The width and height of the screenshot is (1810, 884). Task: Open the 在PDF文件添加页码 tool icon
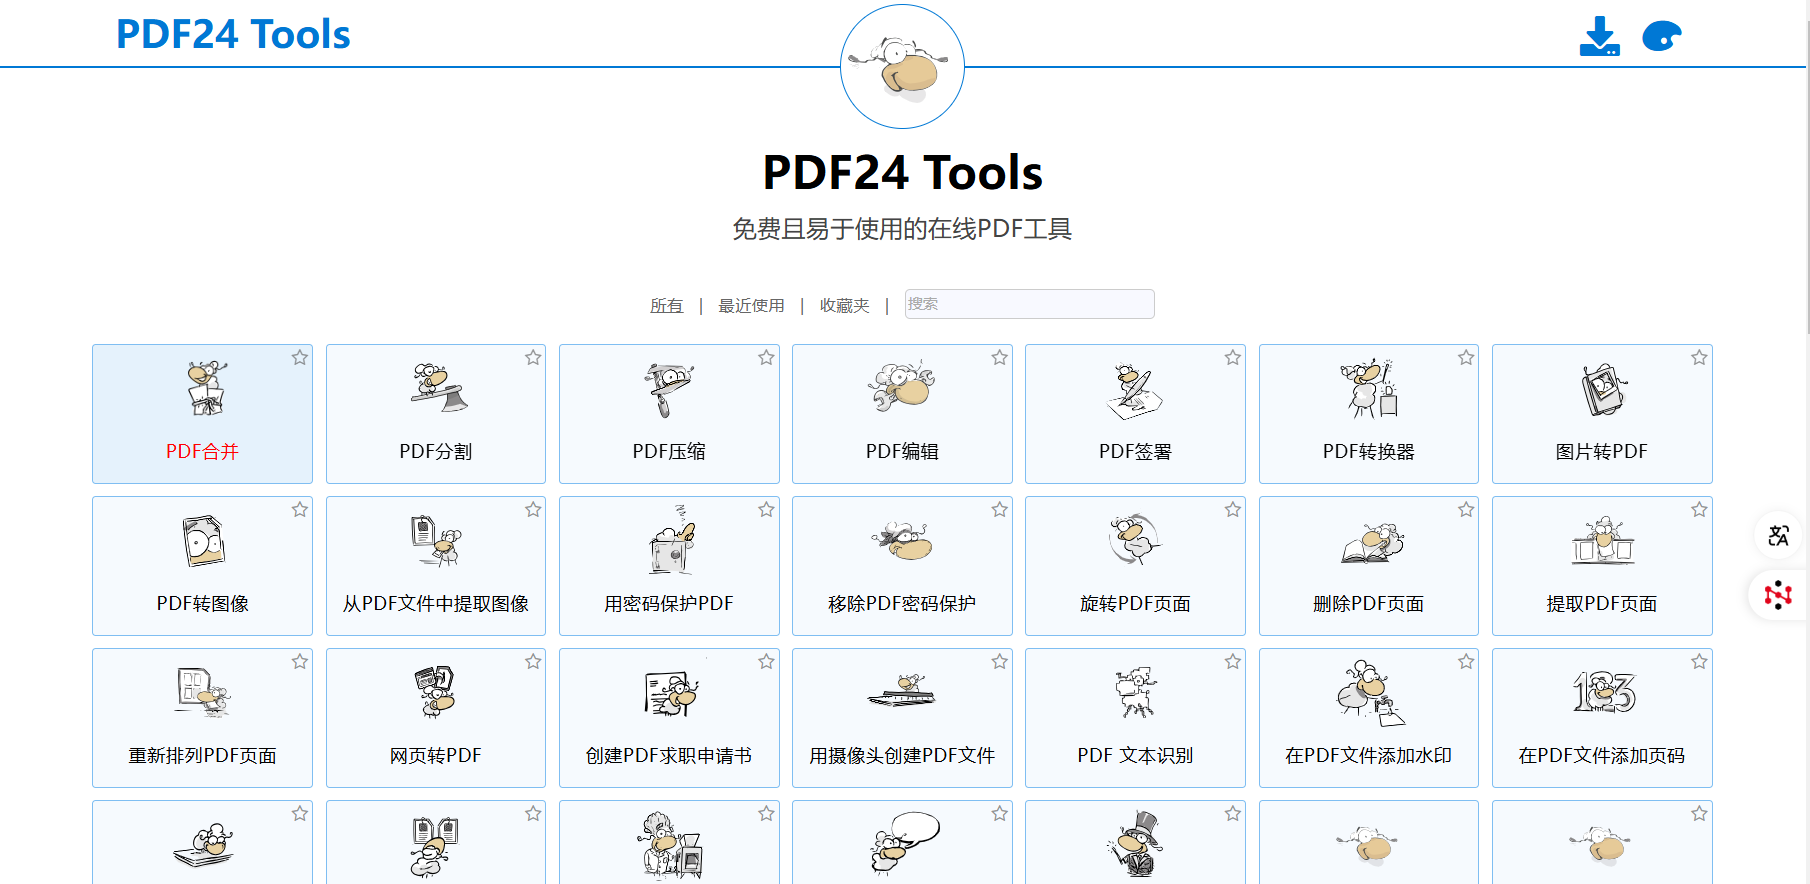tap(1603, 692)
